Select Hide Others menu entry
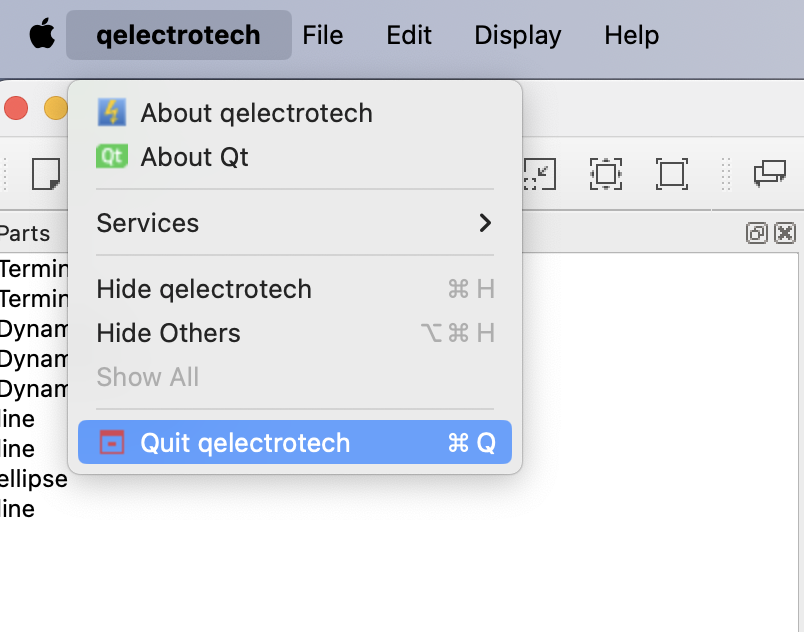The height and width of the screenshot is (632, 804). [x=168, y=333]
